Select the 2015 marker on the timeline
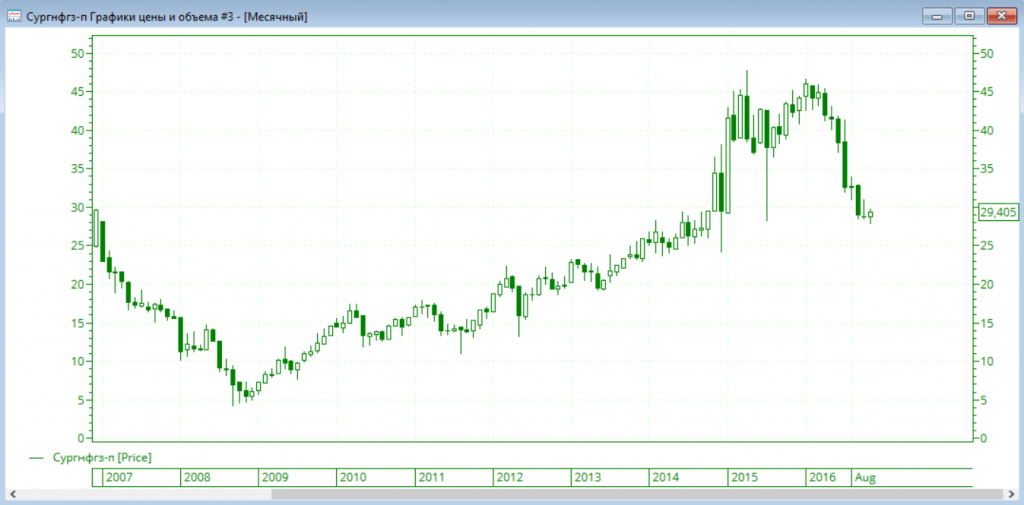The height and width of the screenshot is (505, 1024). [x=744, y=477]
